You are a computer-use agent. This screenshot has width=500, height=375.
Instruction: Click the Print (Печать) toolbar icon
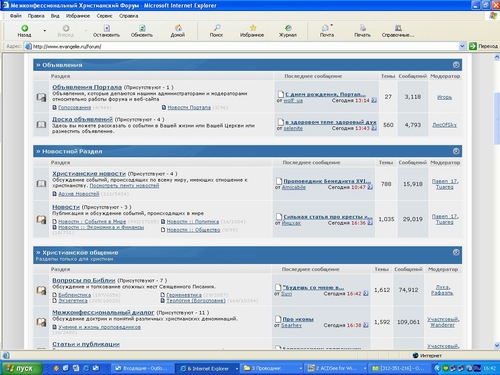(362, 28)
